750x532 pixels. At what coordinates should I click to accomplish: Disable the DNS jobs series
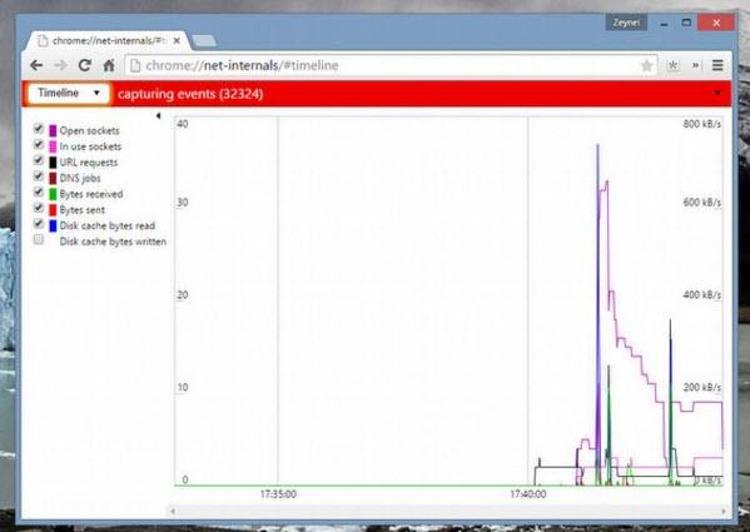pyautogui.click(x=38, y=177)
